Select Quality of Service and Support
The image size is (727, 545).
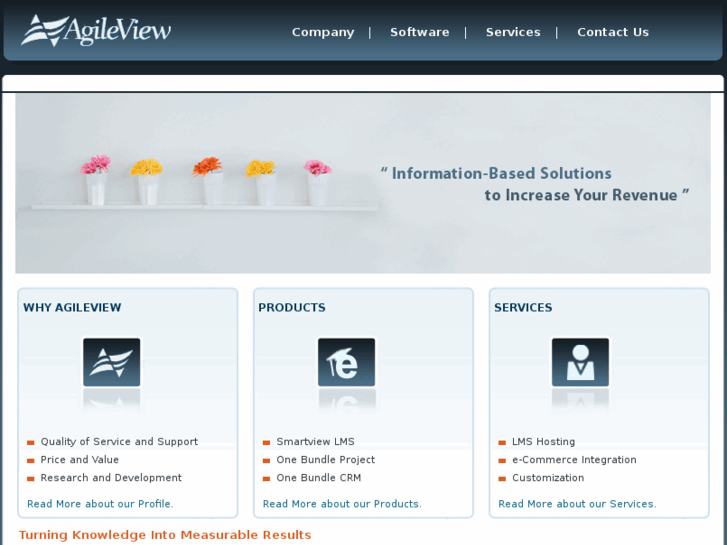click(119, 442)
